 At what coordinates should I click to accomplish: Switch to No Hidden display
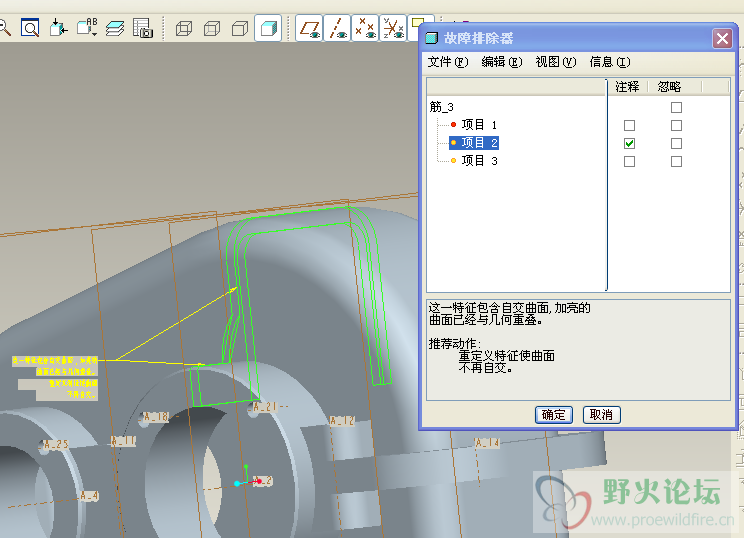(x=240, y=28)
